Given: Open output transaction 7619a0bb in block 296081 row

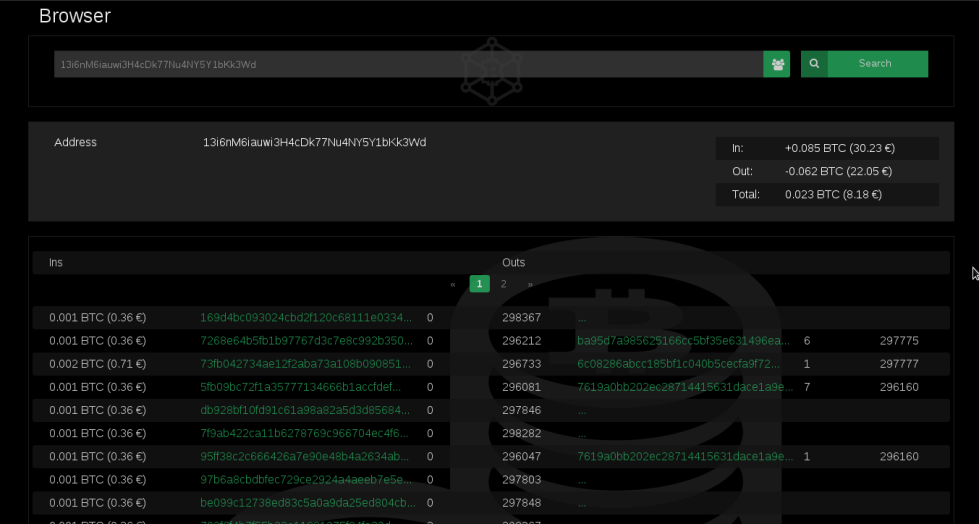Looking at the screenshot, I should click(684, 387).
